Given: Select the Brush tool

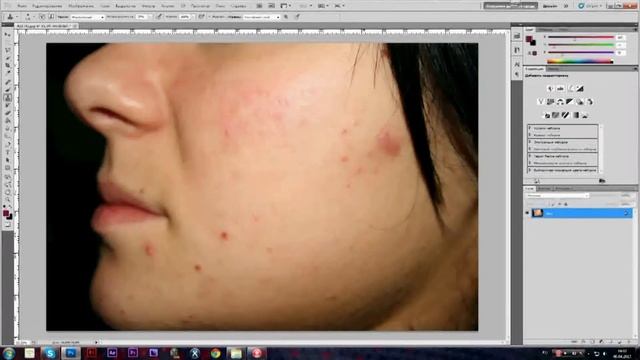Looking at the screenshot, I should coord(7,90).
